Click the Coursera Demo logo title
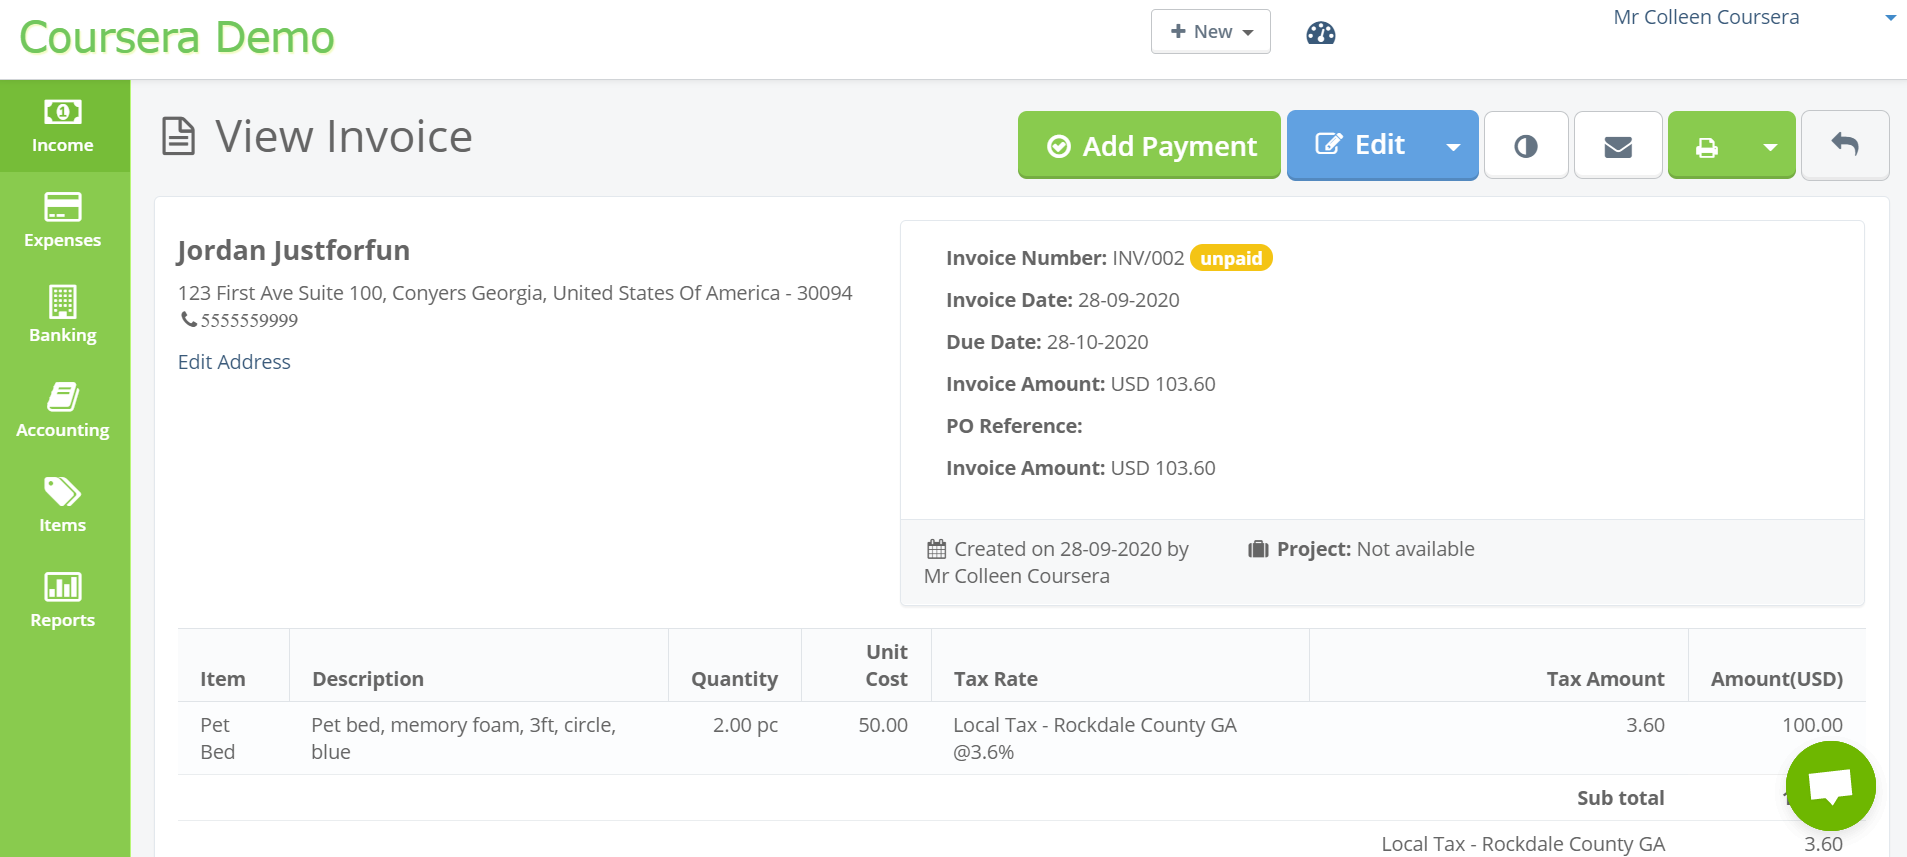The width and height of the screenshot is (1907, 857). [x=177, y=38]
